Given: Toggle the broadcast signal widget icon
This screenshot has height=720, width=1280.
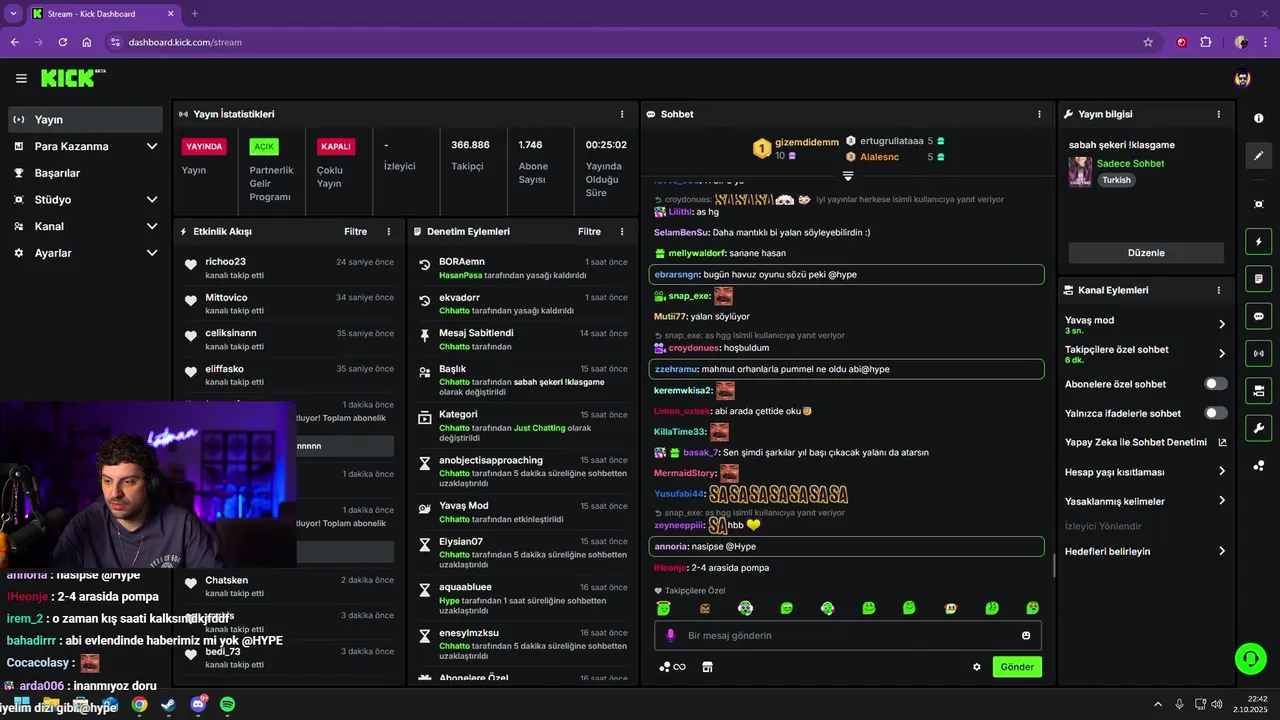Looking at the screenshot, I should pos(1258,353).
